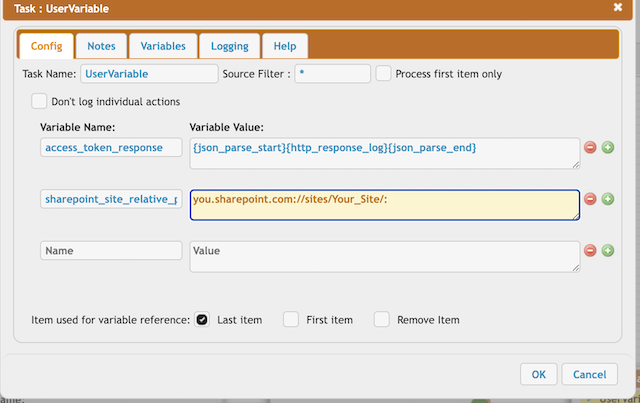Close the UserVariable task dialog

pyautogui.click(x=618, y=7)
